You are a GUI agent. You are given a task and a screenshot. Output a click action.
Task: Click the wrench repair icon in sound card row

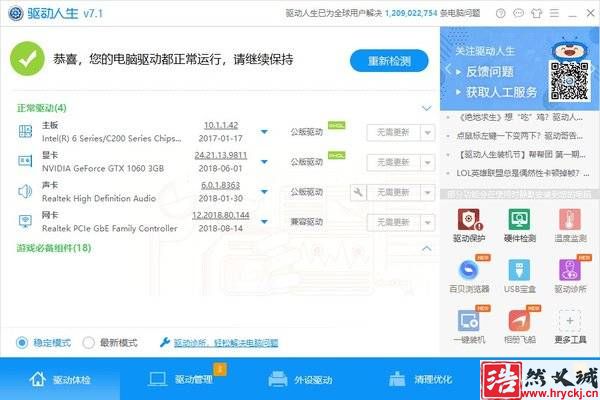358,192
